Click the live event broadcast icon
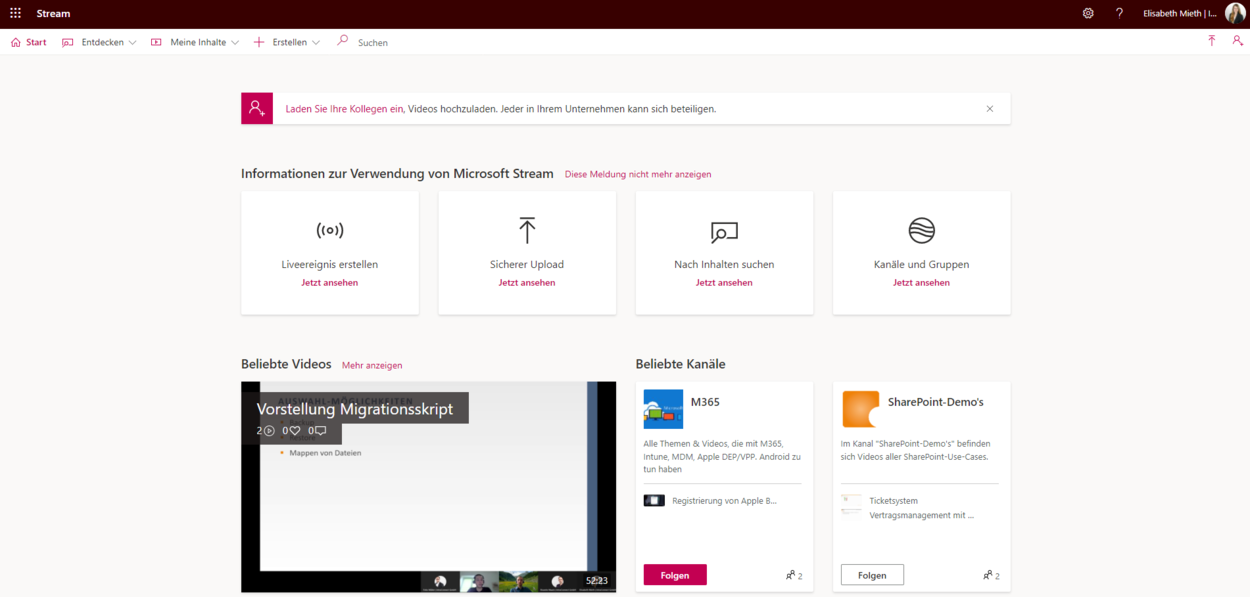The width and height of the screenshot is (1250, 597). coord(330,231)
